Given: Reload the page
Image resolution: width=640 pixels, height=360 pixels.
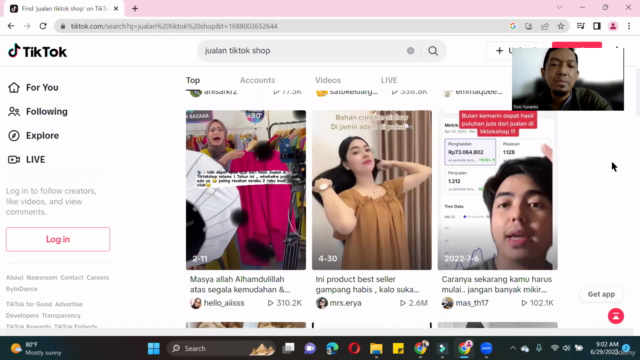Looking at the screenshot, I should 43,26.
